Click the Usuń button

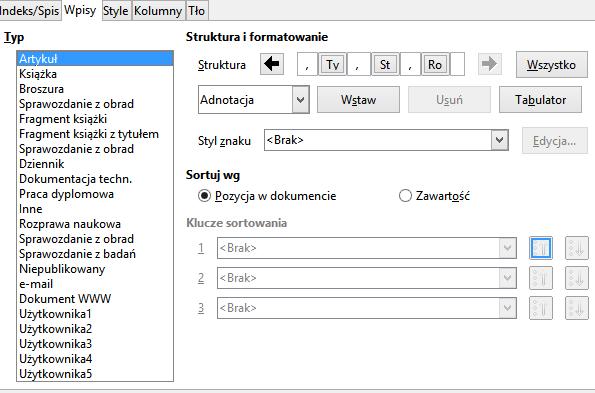449,100
